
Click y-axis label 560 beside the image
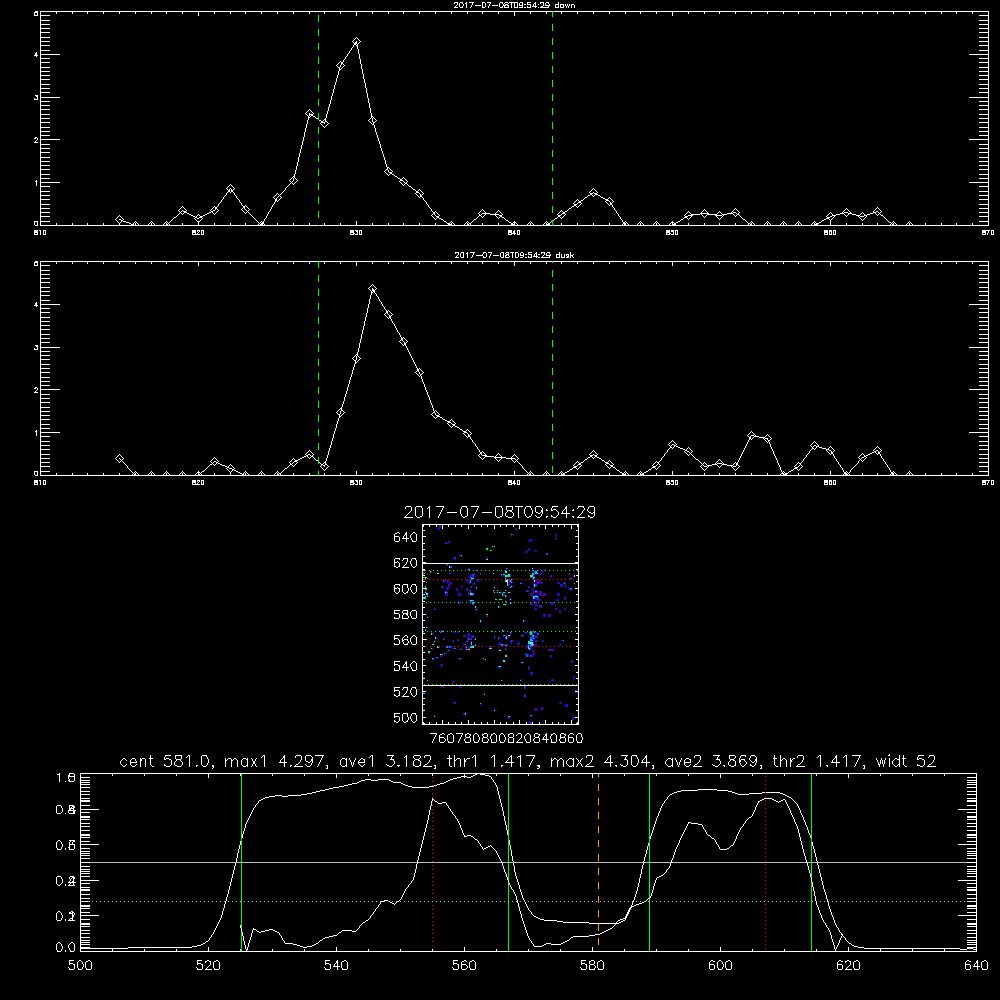tap(406, 640)
